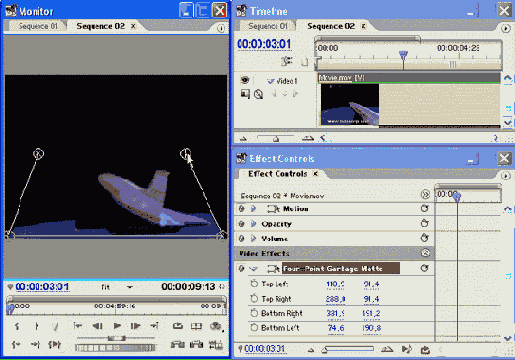Toggle Safe Margins display
The height and width of the screenshot is (360, 515).
tap(196, 326)
